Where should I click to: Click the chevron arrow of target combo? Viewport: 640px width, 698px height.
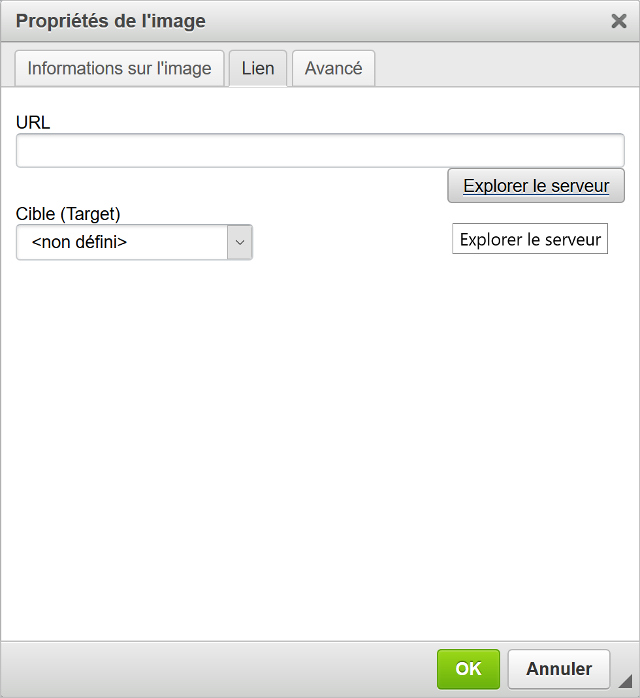[240, 242]
